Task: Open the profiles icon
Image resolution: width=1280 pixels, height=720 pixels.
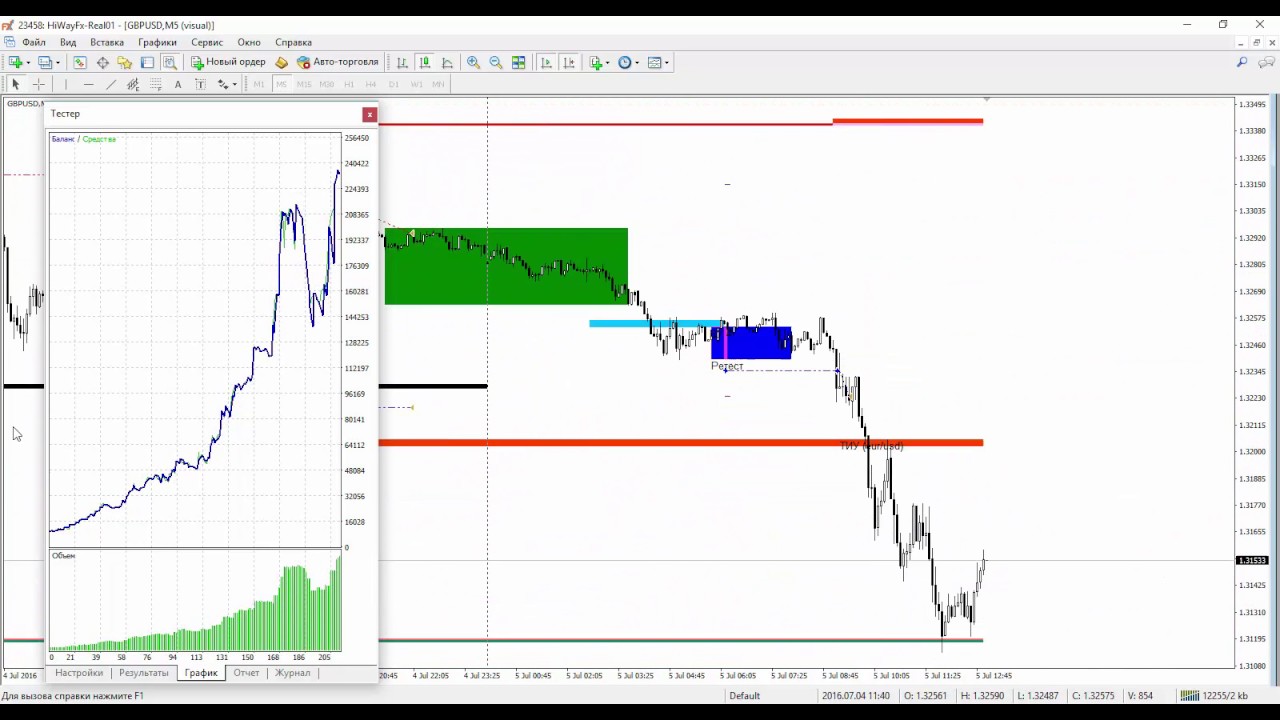Action: click(44, 62)
